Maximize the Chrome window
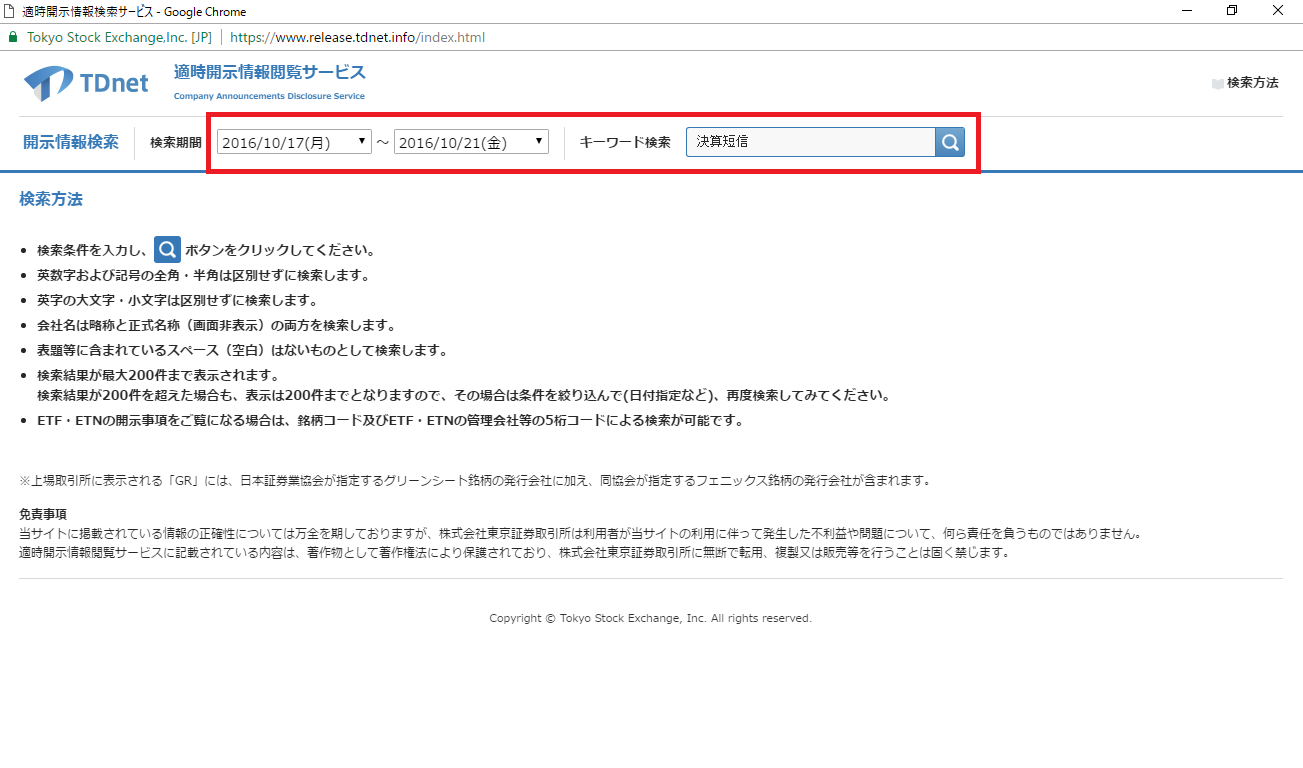The width and height of the screenshot is (1303, 768). tap(1232, 11)
